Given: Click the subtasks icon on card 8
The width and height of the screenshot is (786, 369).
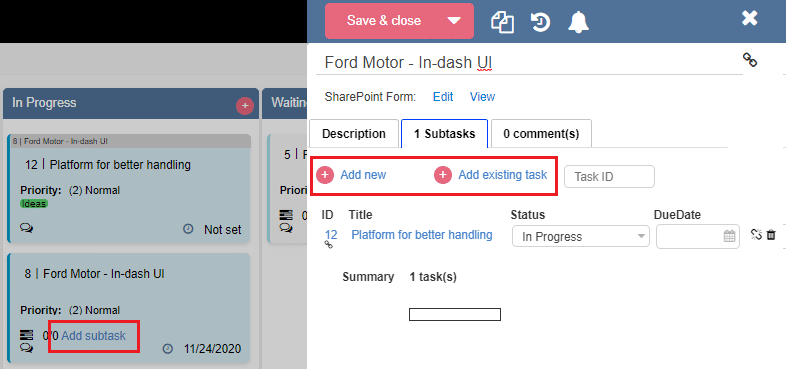Looking at the screenshot, I should coord(27,335).
